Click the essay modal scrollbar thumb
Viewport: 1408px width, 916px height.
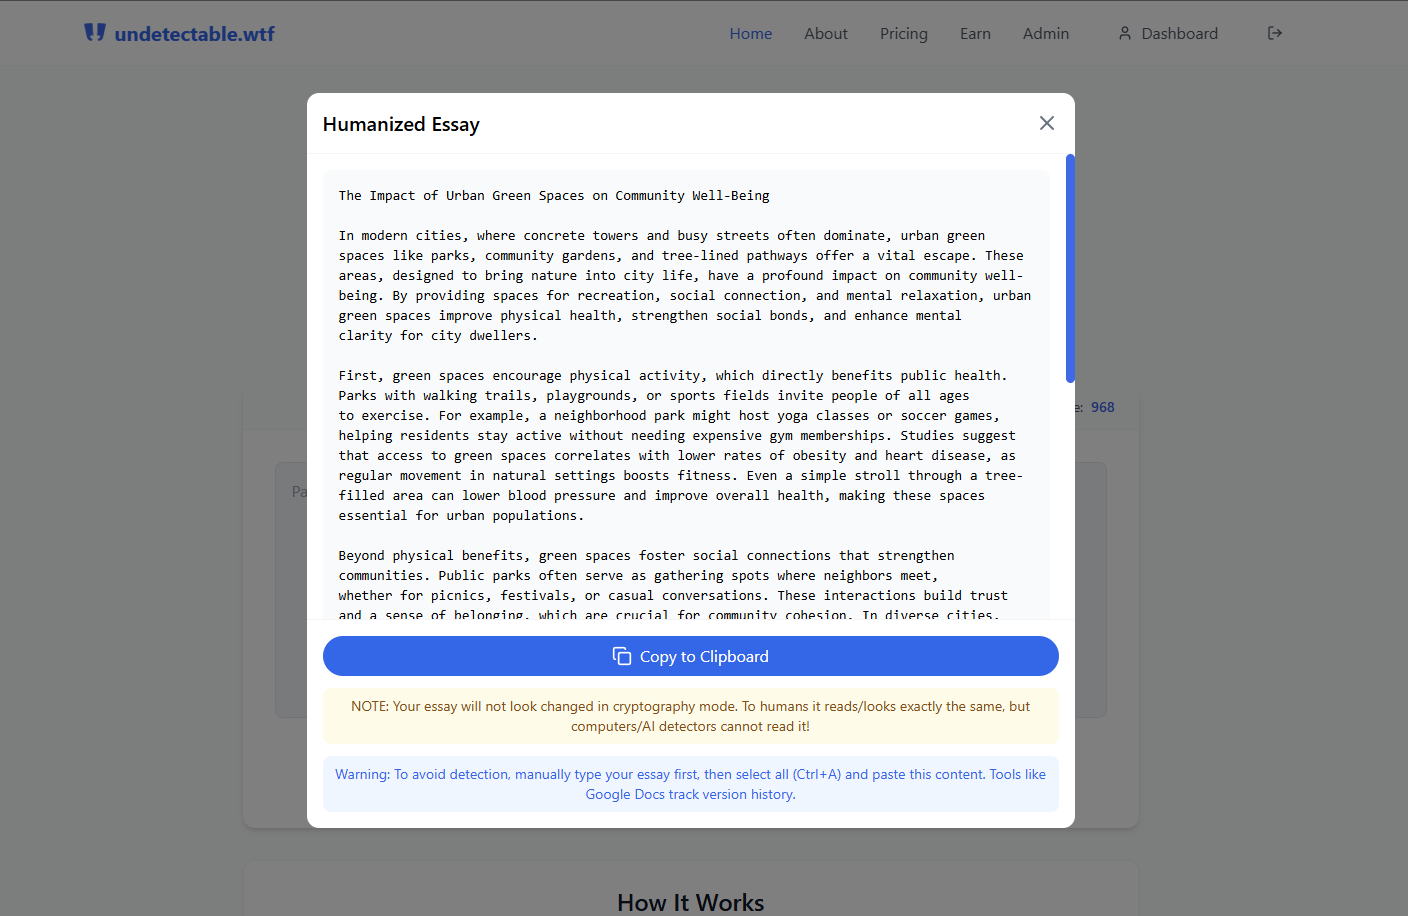(x=1070, y=268)
